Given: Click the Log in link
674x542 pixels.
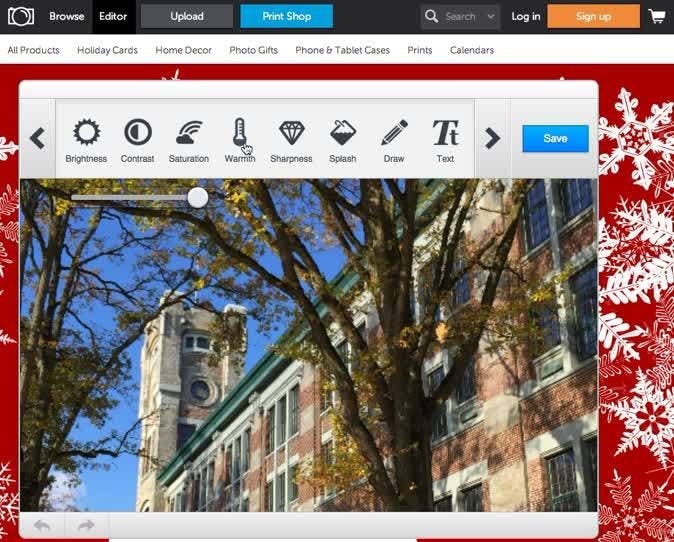Looking at the screenshot, I should point(526,16).
